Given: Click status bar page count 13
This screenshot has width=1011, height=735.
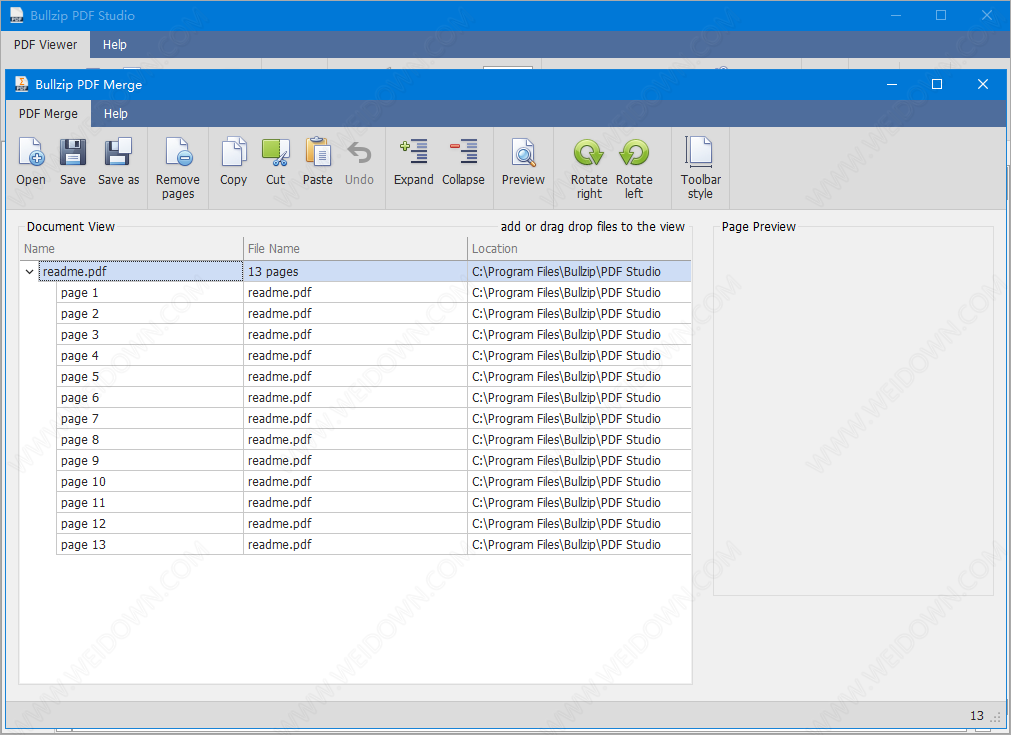Looking at the screenshot, I should point(976,716).
